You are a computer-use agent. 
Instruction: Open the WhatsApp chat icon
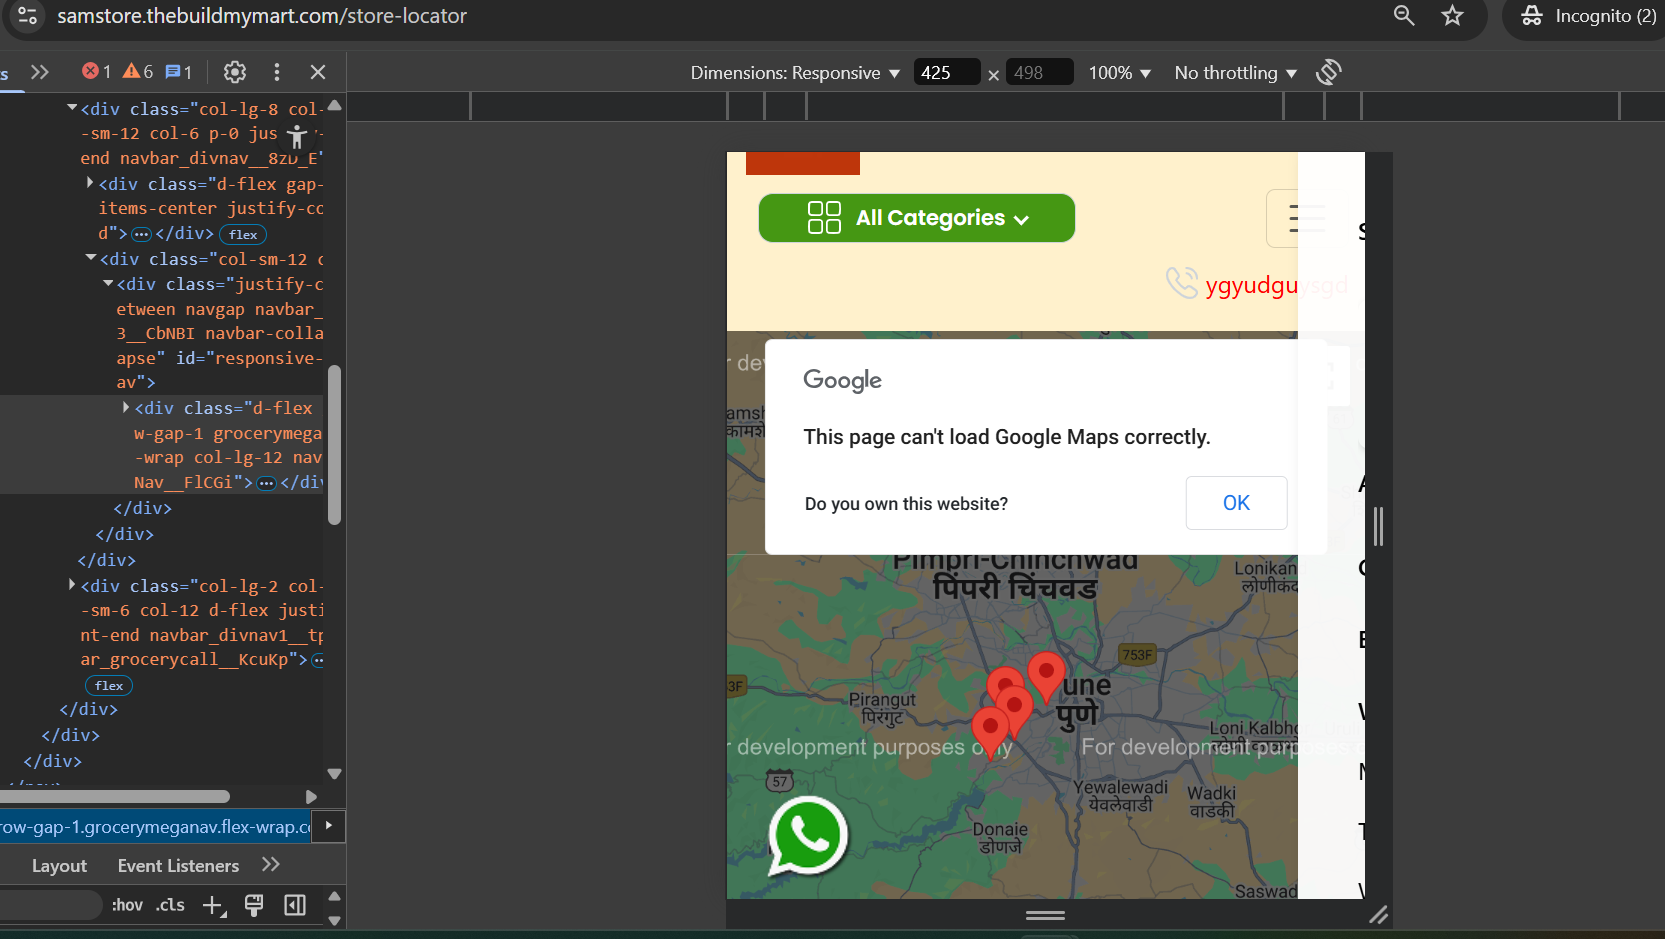pyautogui.click(x=808, y=835)
